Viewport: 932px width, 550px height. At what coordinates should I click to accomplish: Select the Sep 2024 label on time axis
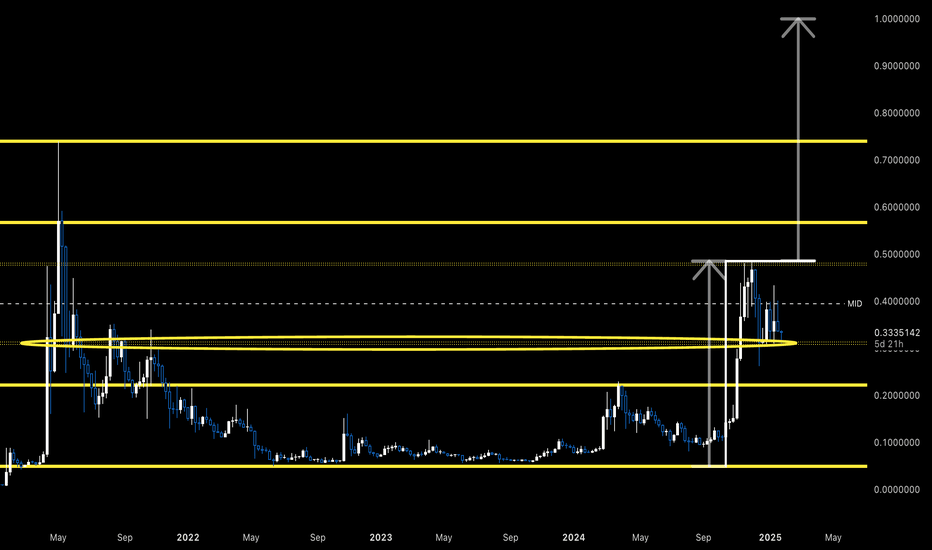pyautogui.click(x=703, y=538)
